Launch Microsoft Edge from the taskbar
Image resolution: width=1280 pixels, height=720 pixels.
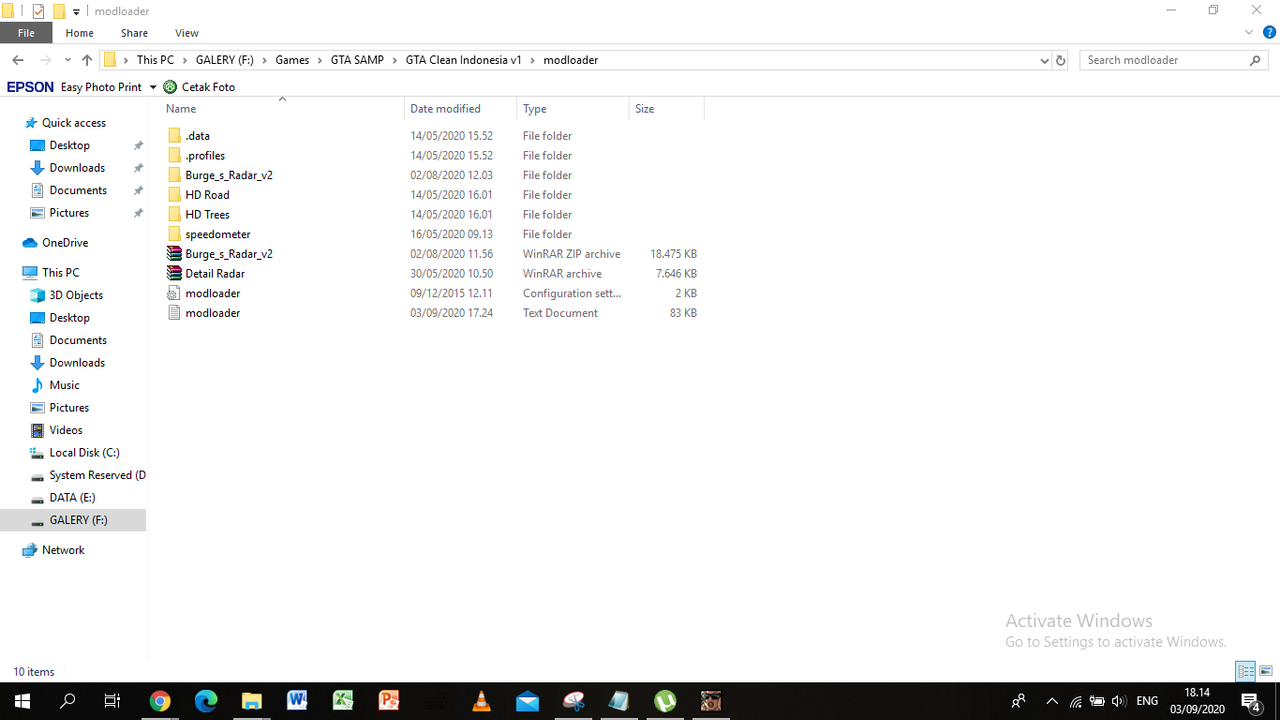206,701
